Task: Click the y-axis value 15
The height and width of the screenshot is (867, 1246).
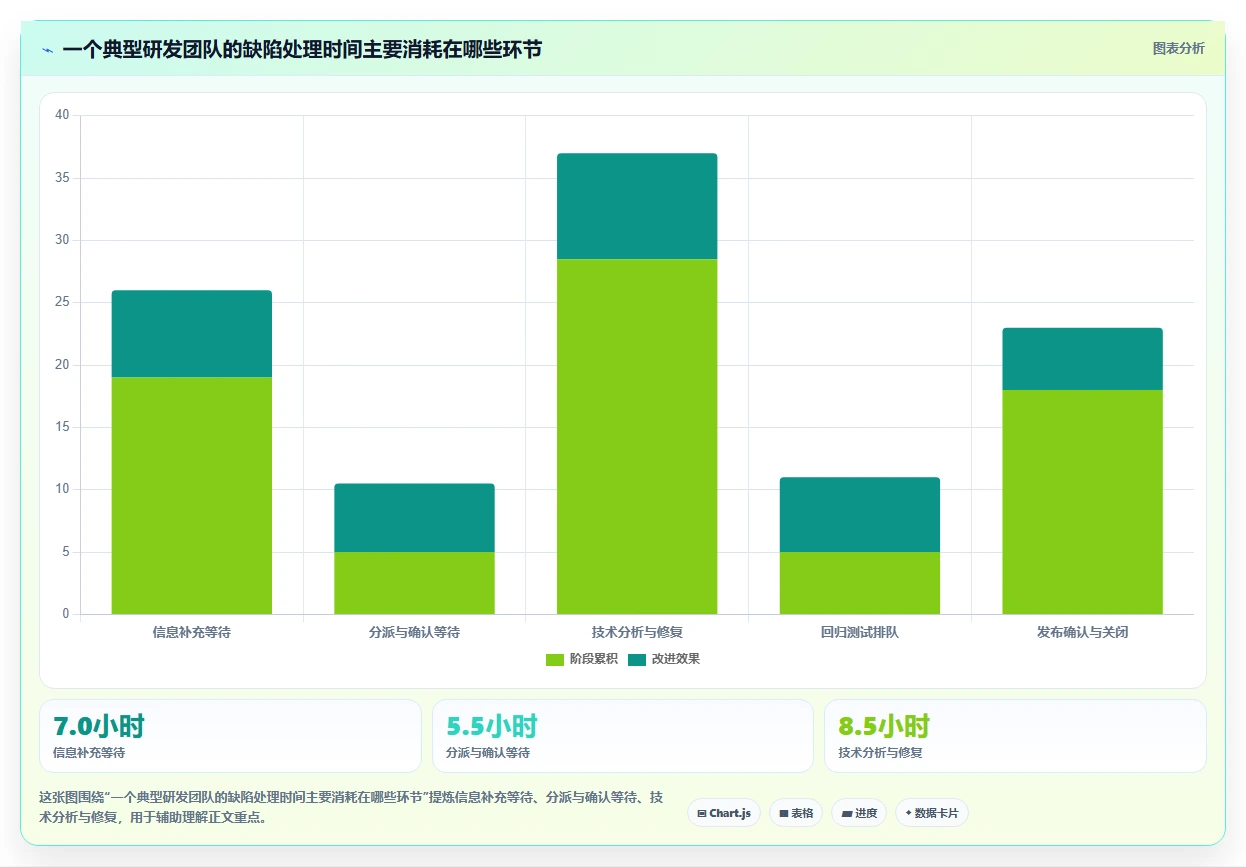Action: coord(62,427)
